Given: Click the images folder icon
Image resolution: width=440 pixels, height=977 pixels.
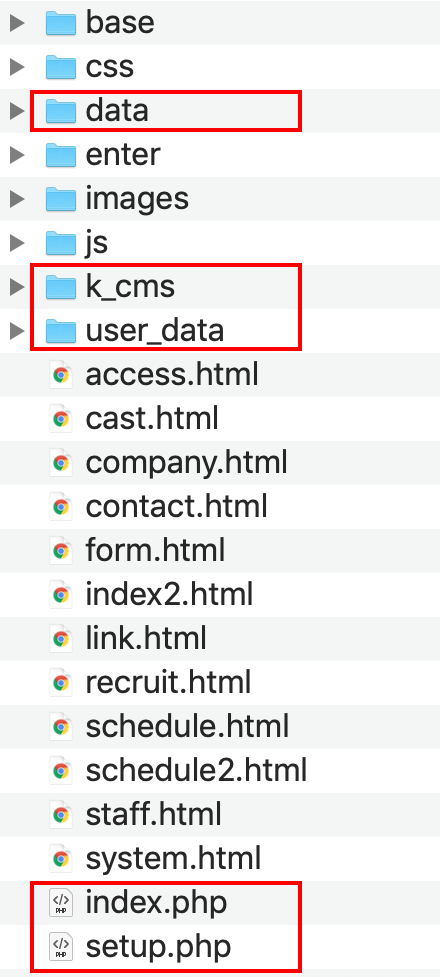Looking at the screenshot, I should [x=61, y=199].
